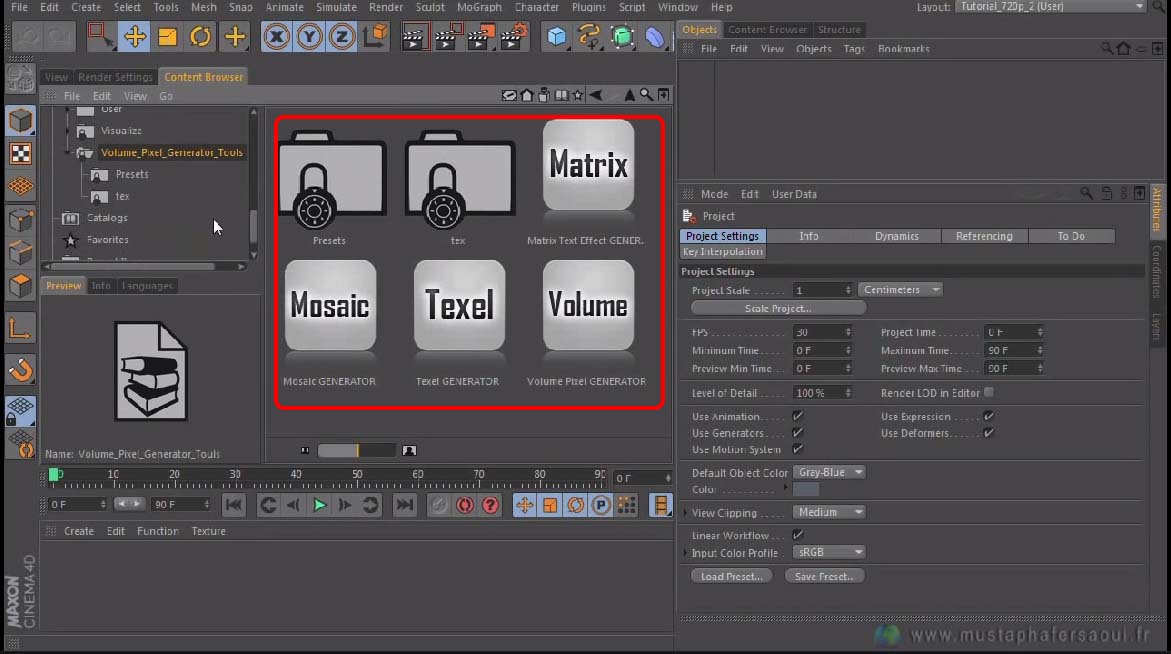Open the Mosaic GENERATOR preset
Viewport: 1171px width, 654px height.
330,305
